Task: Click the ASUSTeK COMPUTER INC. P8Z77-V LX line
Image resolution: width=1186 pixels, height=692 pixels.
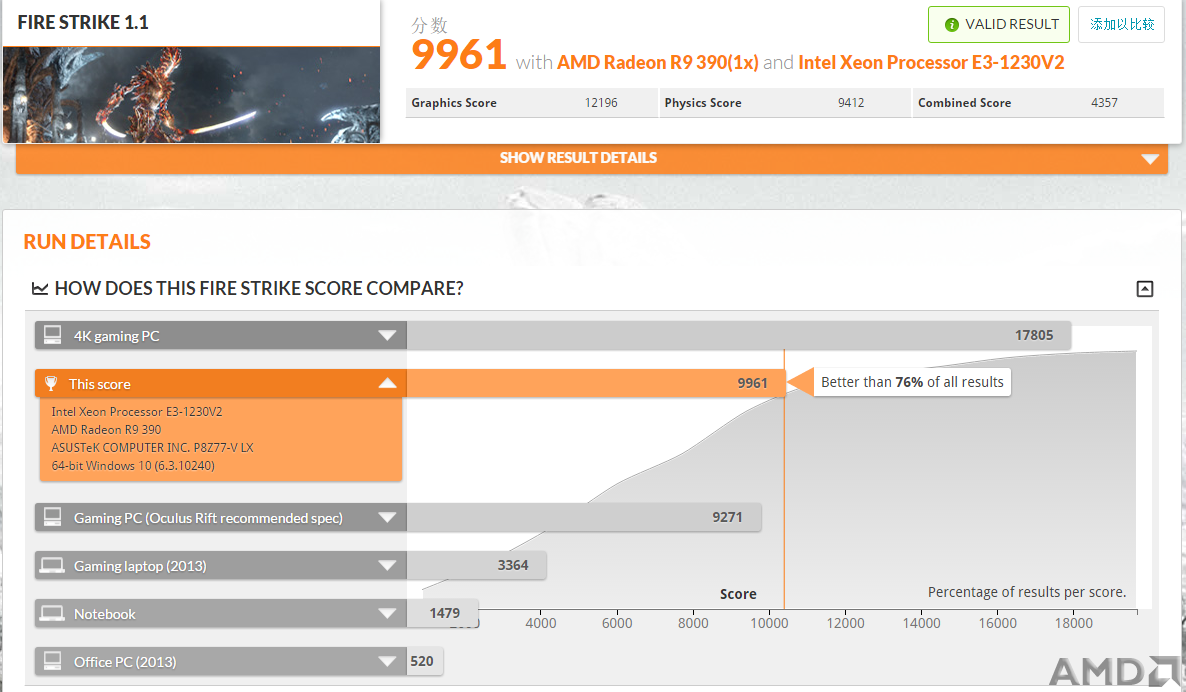Action: (x=152, y=448)
